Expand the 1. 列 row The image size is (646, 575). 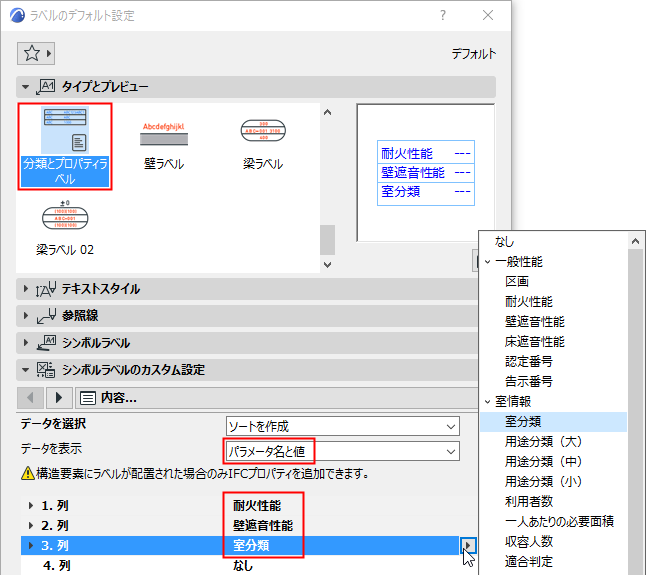31,505
